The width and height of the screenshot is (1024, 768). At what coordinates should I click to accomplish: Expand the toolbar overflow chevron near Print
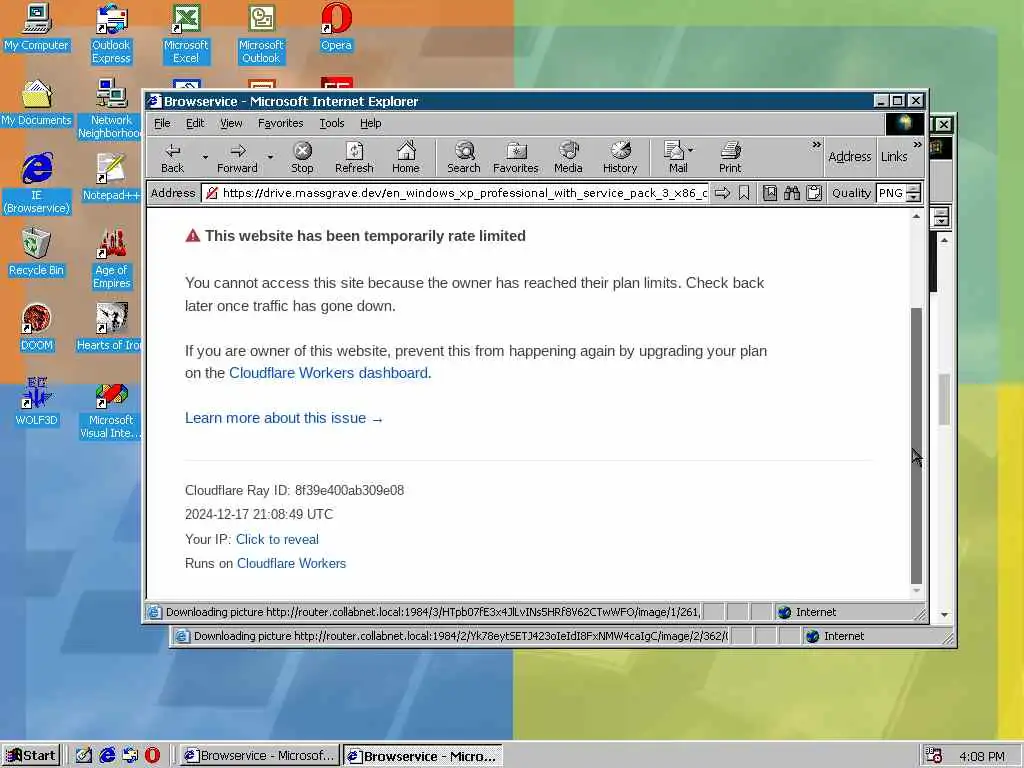(816, 144)
